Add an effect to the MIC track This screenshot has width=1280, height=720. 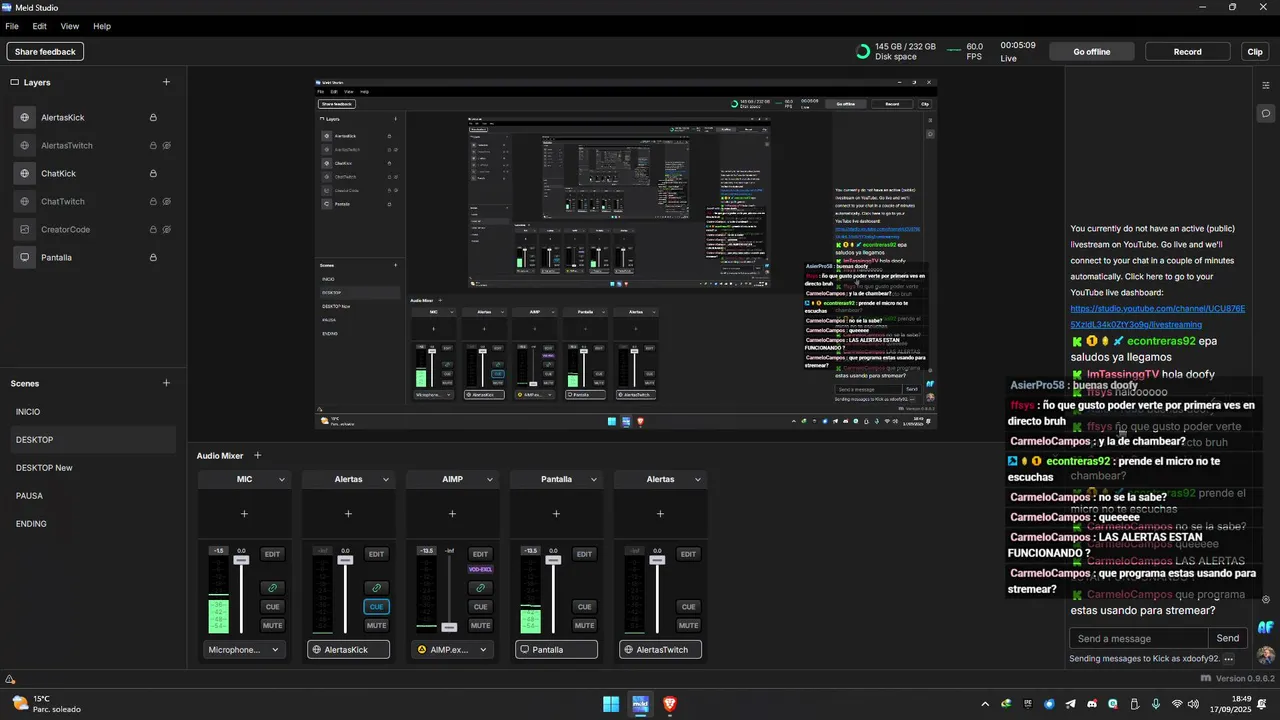tap(244, 514)
